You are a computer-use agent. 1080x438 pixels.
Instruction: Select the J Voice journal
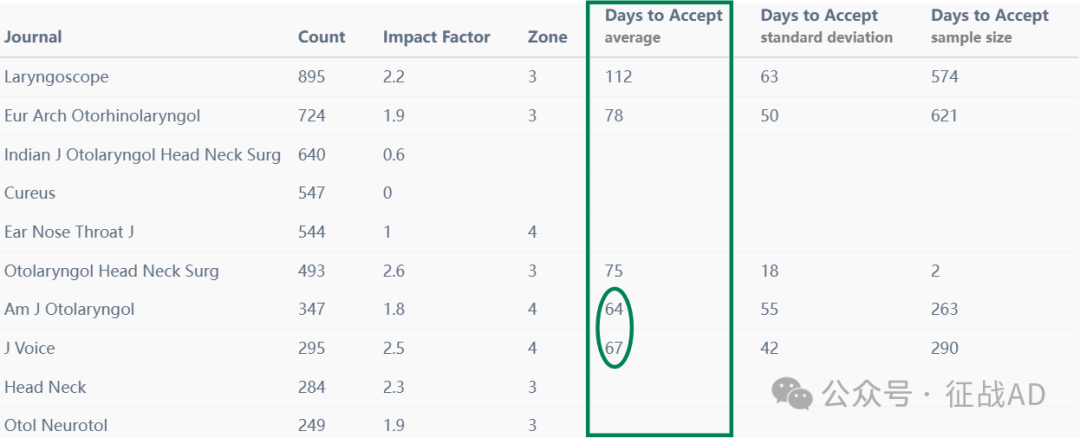coord(30,348)
